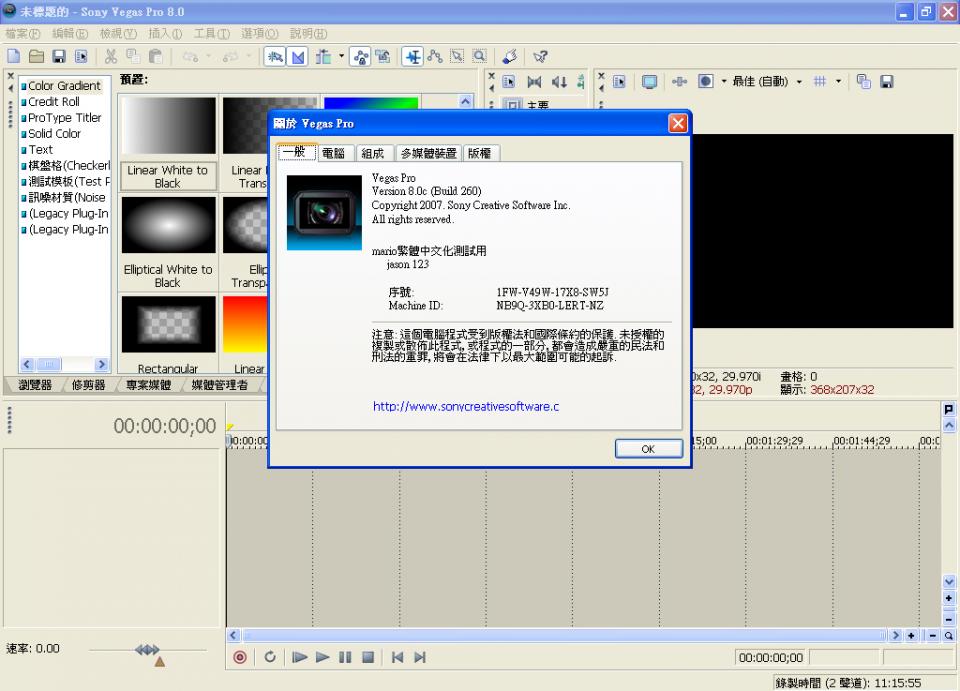Open a project with the folder icon
The width and height of the screenshot is (960, 691).
(36, 57)
